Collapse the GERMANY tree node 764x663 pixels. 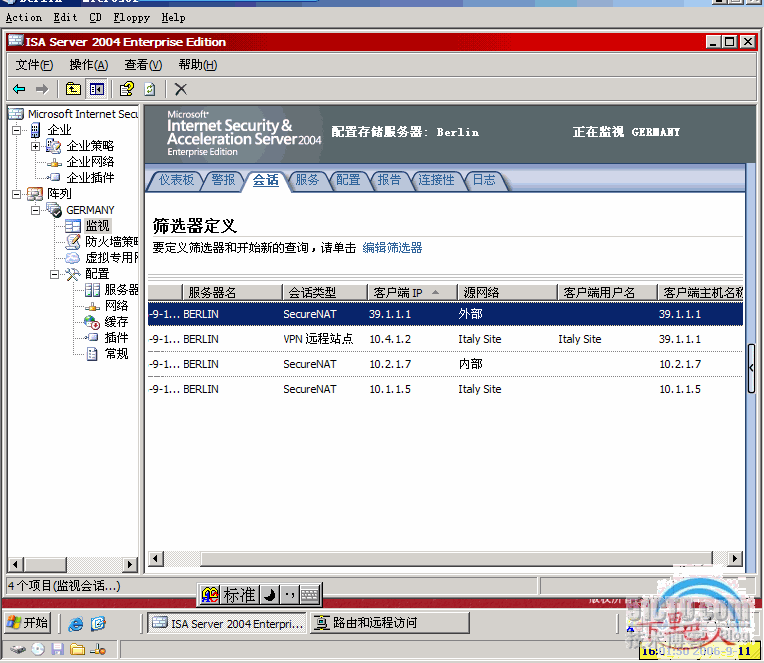pos(36,210)
